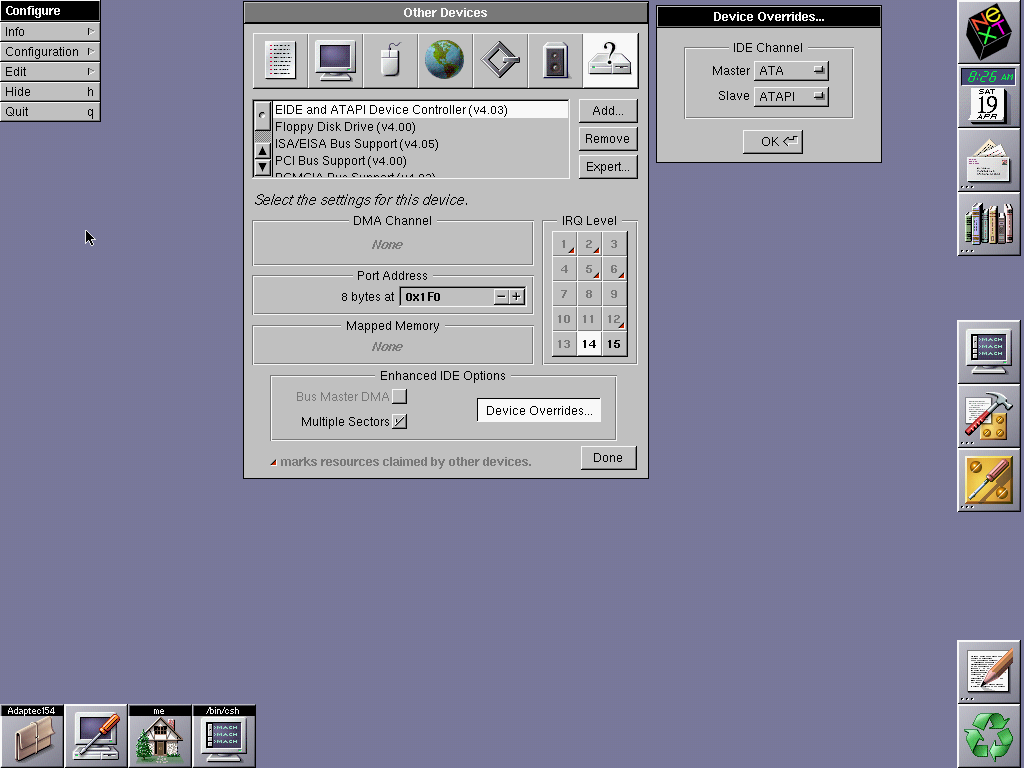Open the Recycler icon in dock
Viewport: 1024px width, 768px height.
coord(988,736)
